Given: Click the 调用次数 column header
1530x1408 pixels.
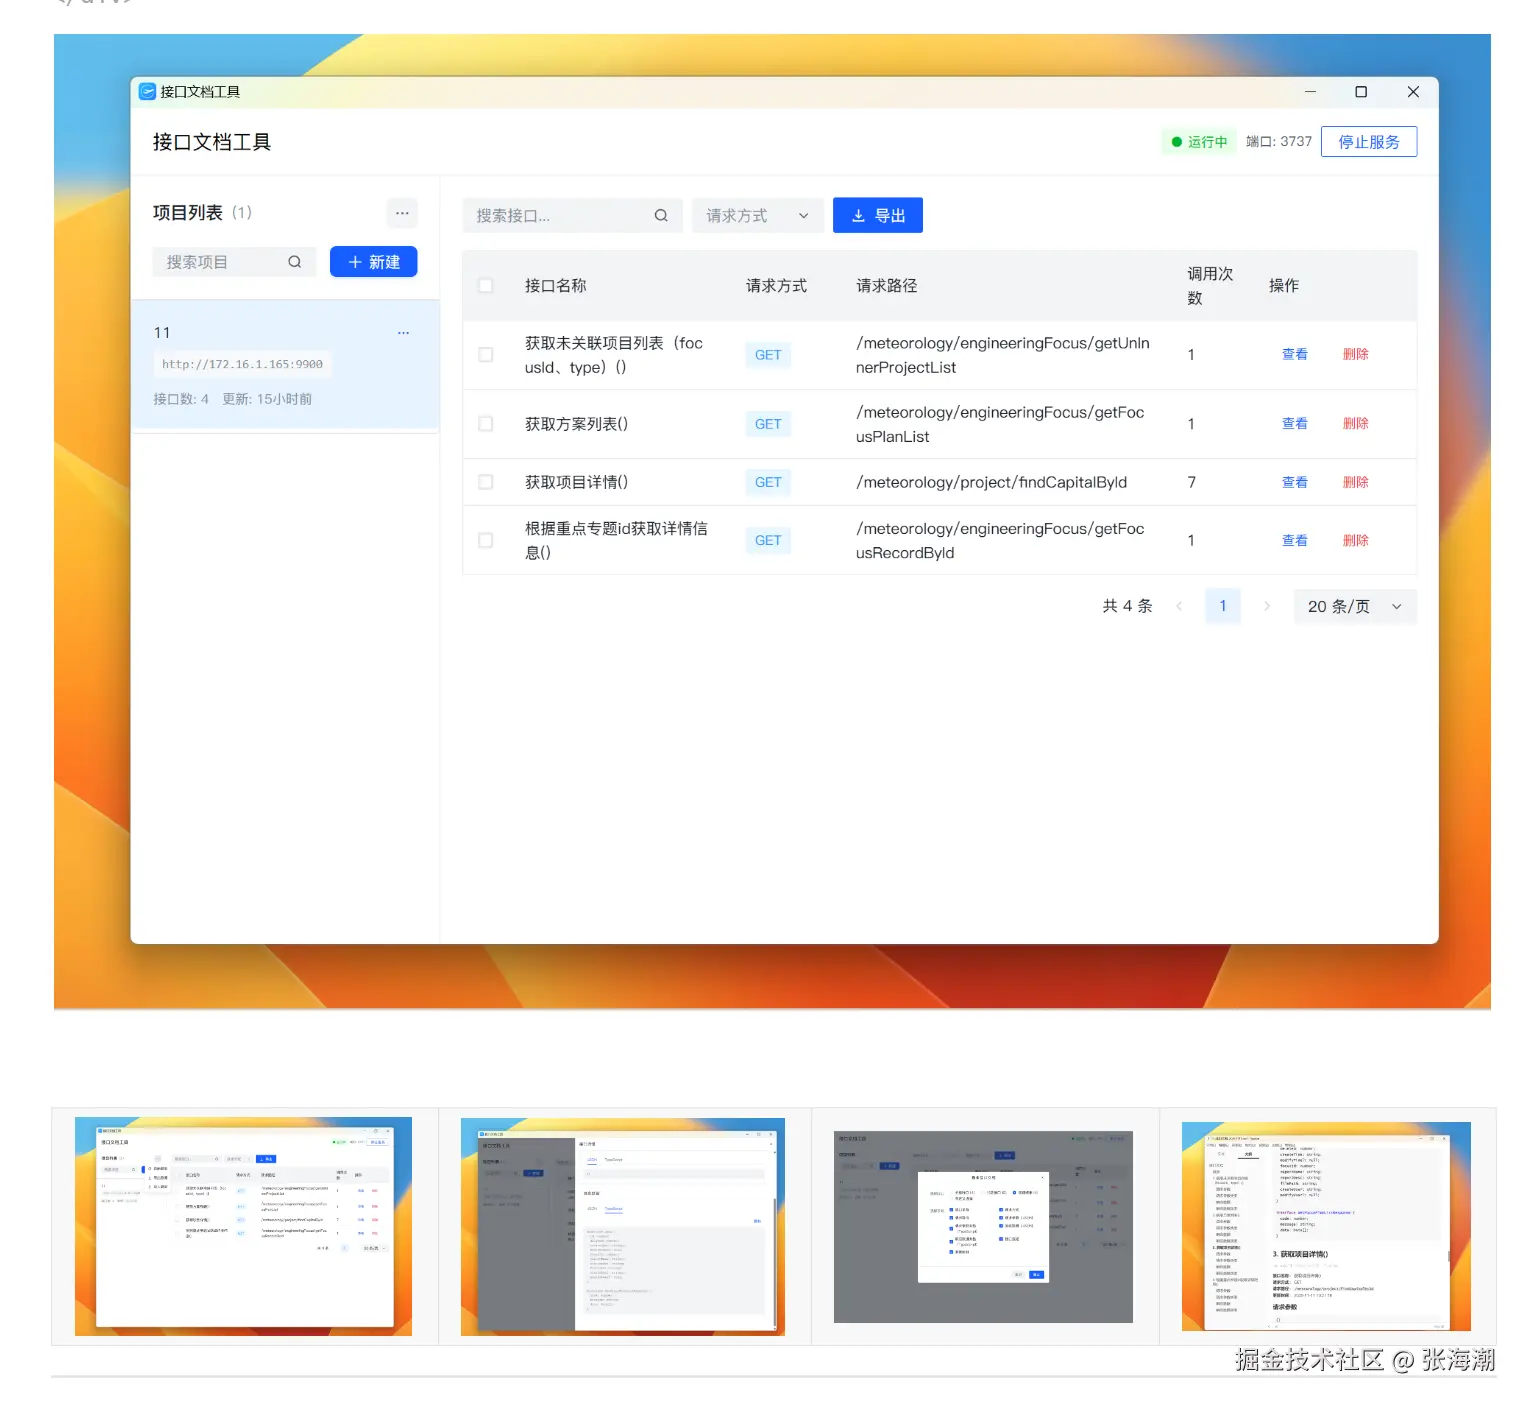Looking at the screenshot, I should click(x=1210, y=286).
